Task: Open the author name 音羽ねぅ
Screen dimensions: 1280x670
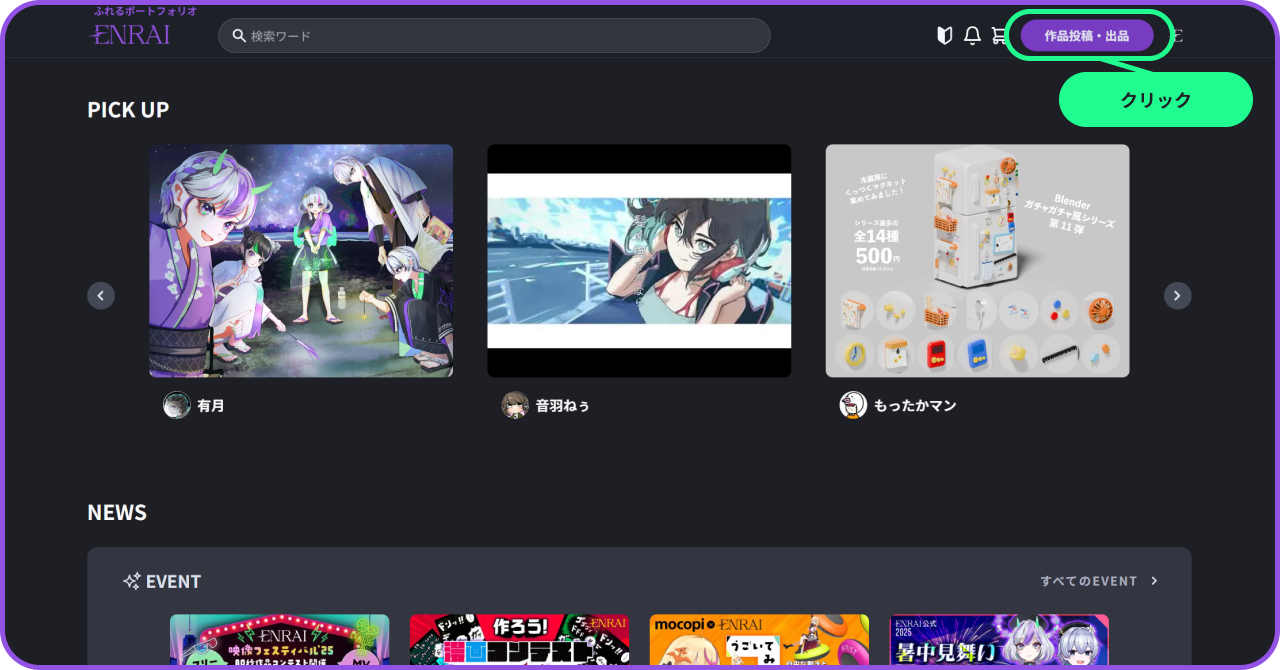Action: pos(563,406)
